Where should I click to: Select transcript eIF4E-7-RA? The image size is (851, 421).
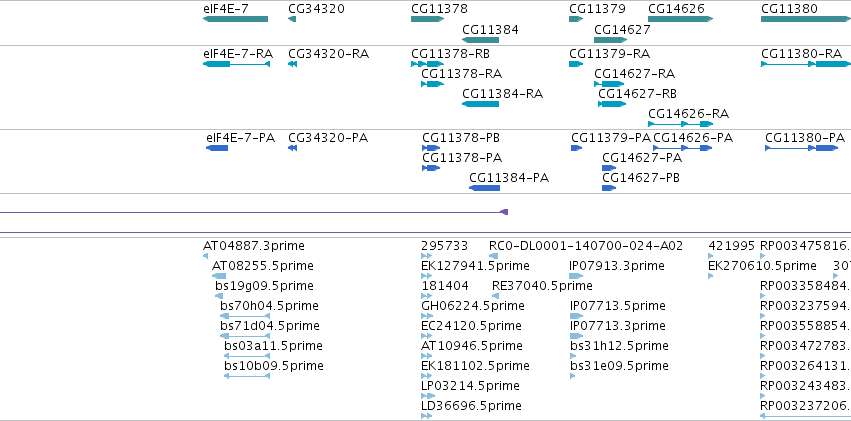click(x=236, y=64)
